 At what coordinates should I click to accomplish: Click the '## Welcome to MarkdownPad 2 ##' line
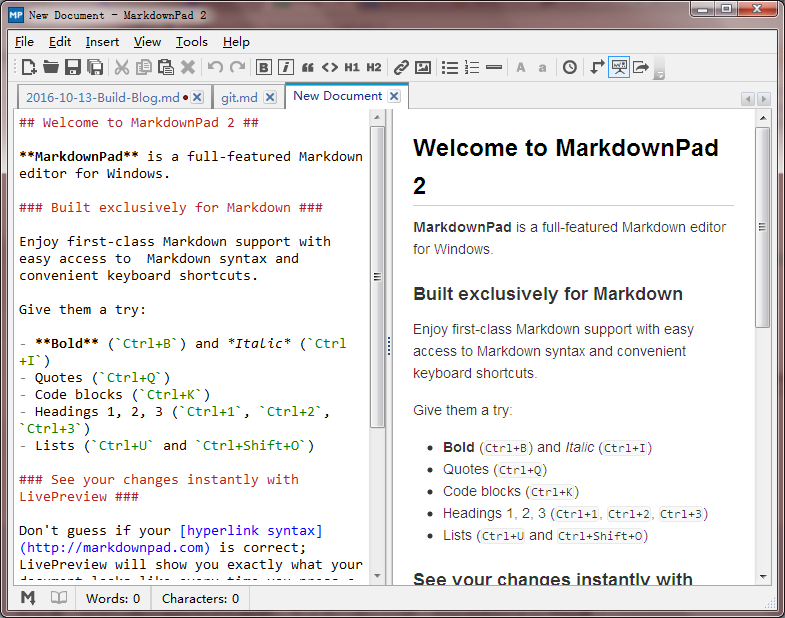click(x=139, y=123)
